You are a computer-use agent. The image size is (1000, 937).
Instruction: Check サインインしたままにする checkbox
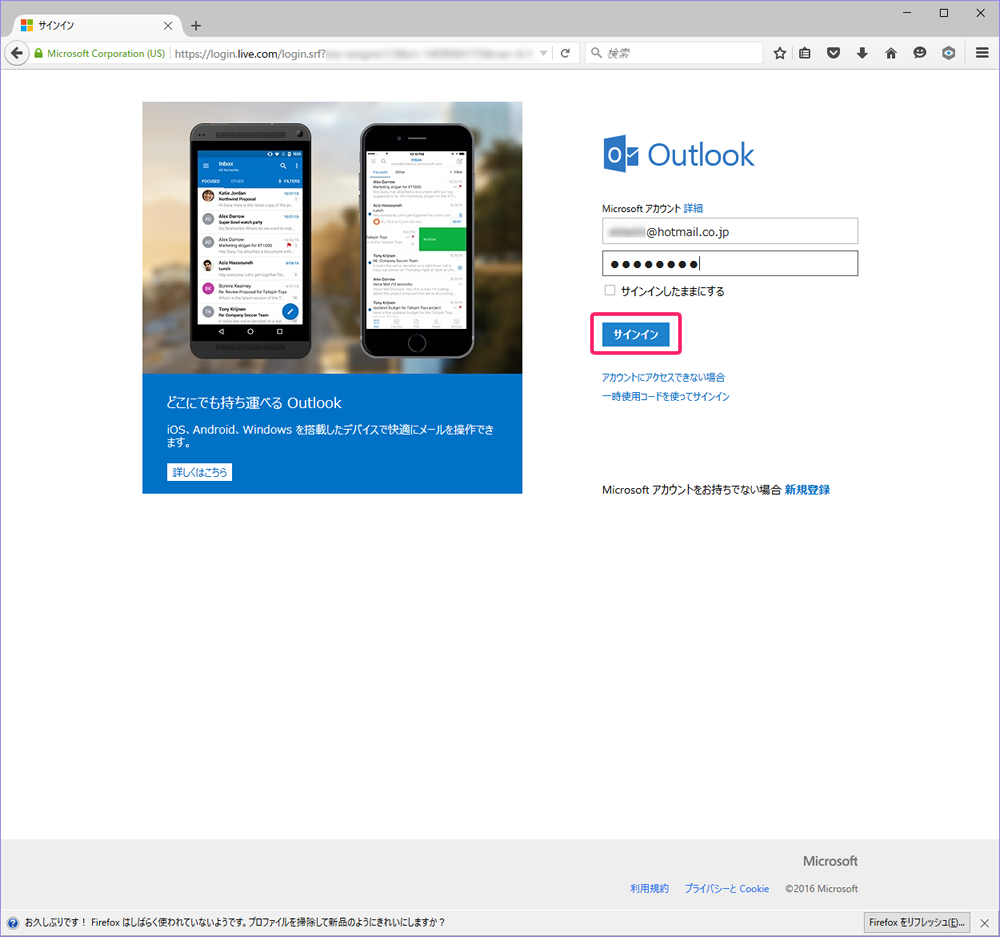tap(610, 291)
